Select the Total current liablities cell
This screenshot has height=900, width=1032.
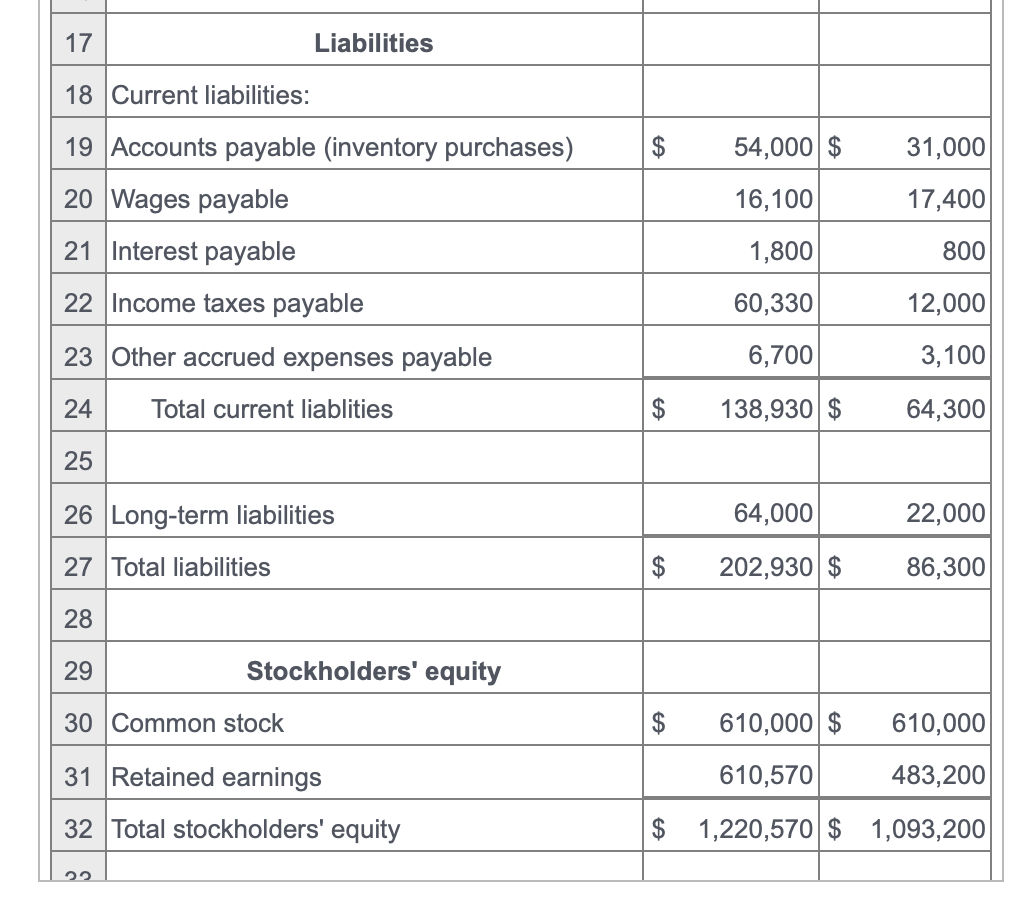[x=272, y=408]
